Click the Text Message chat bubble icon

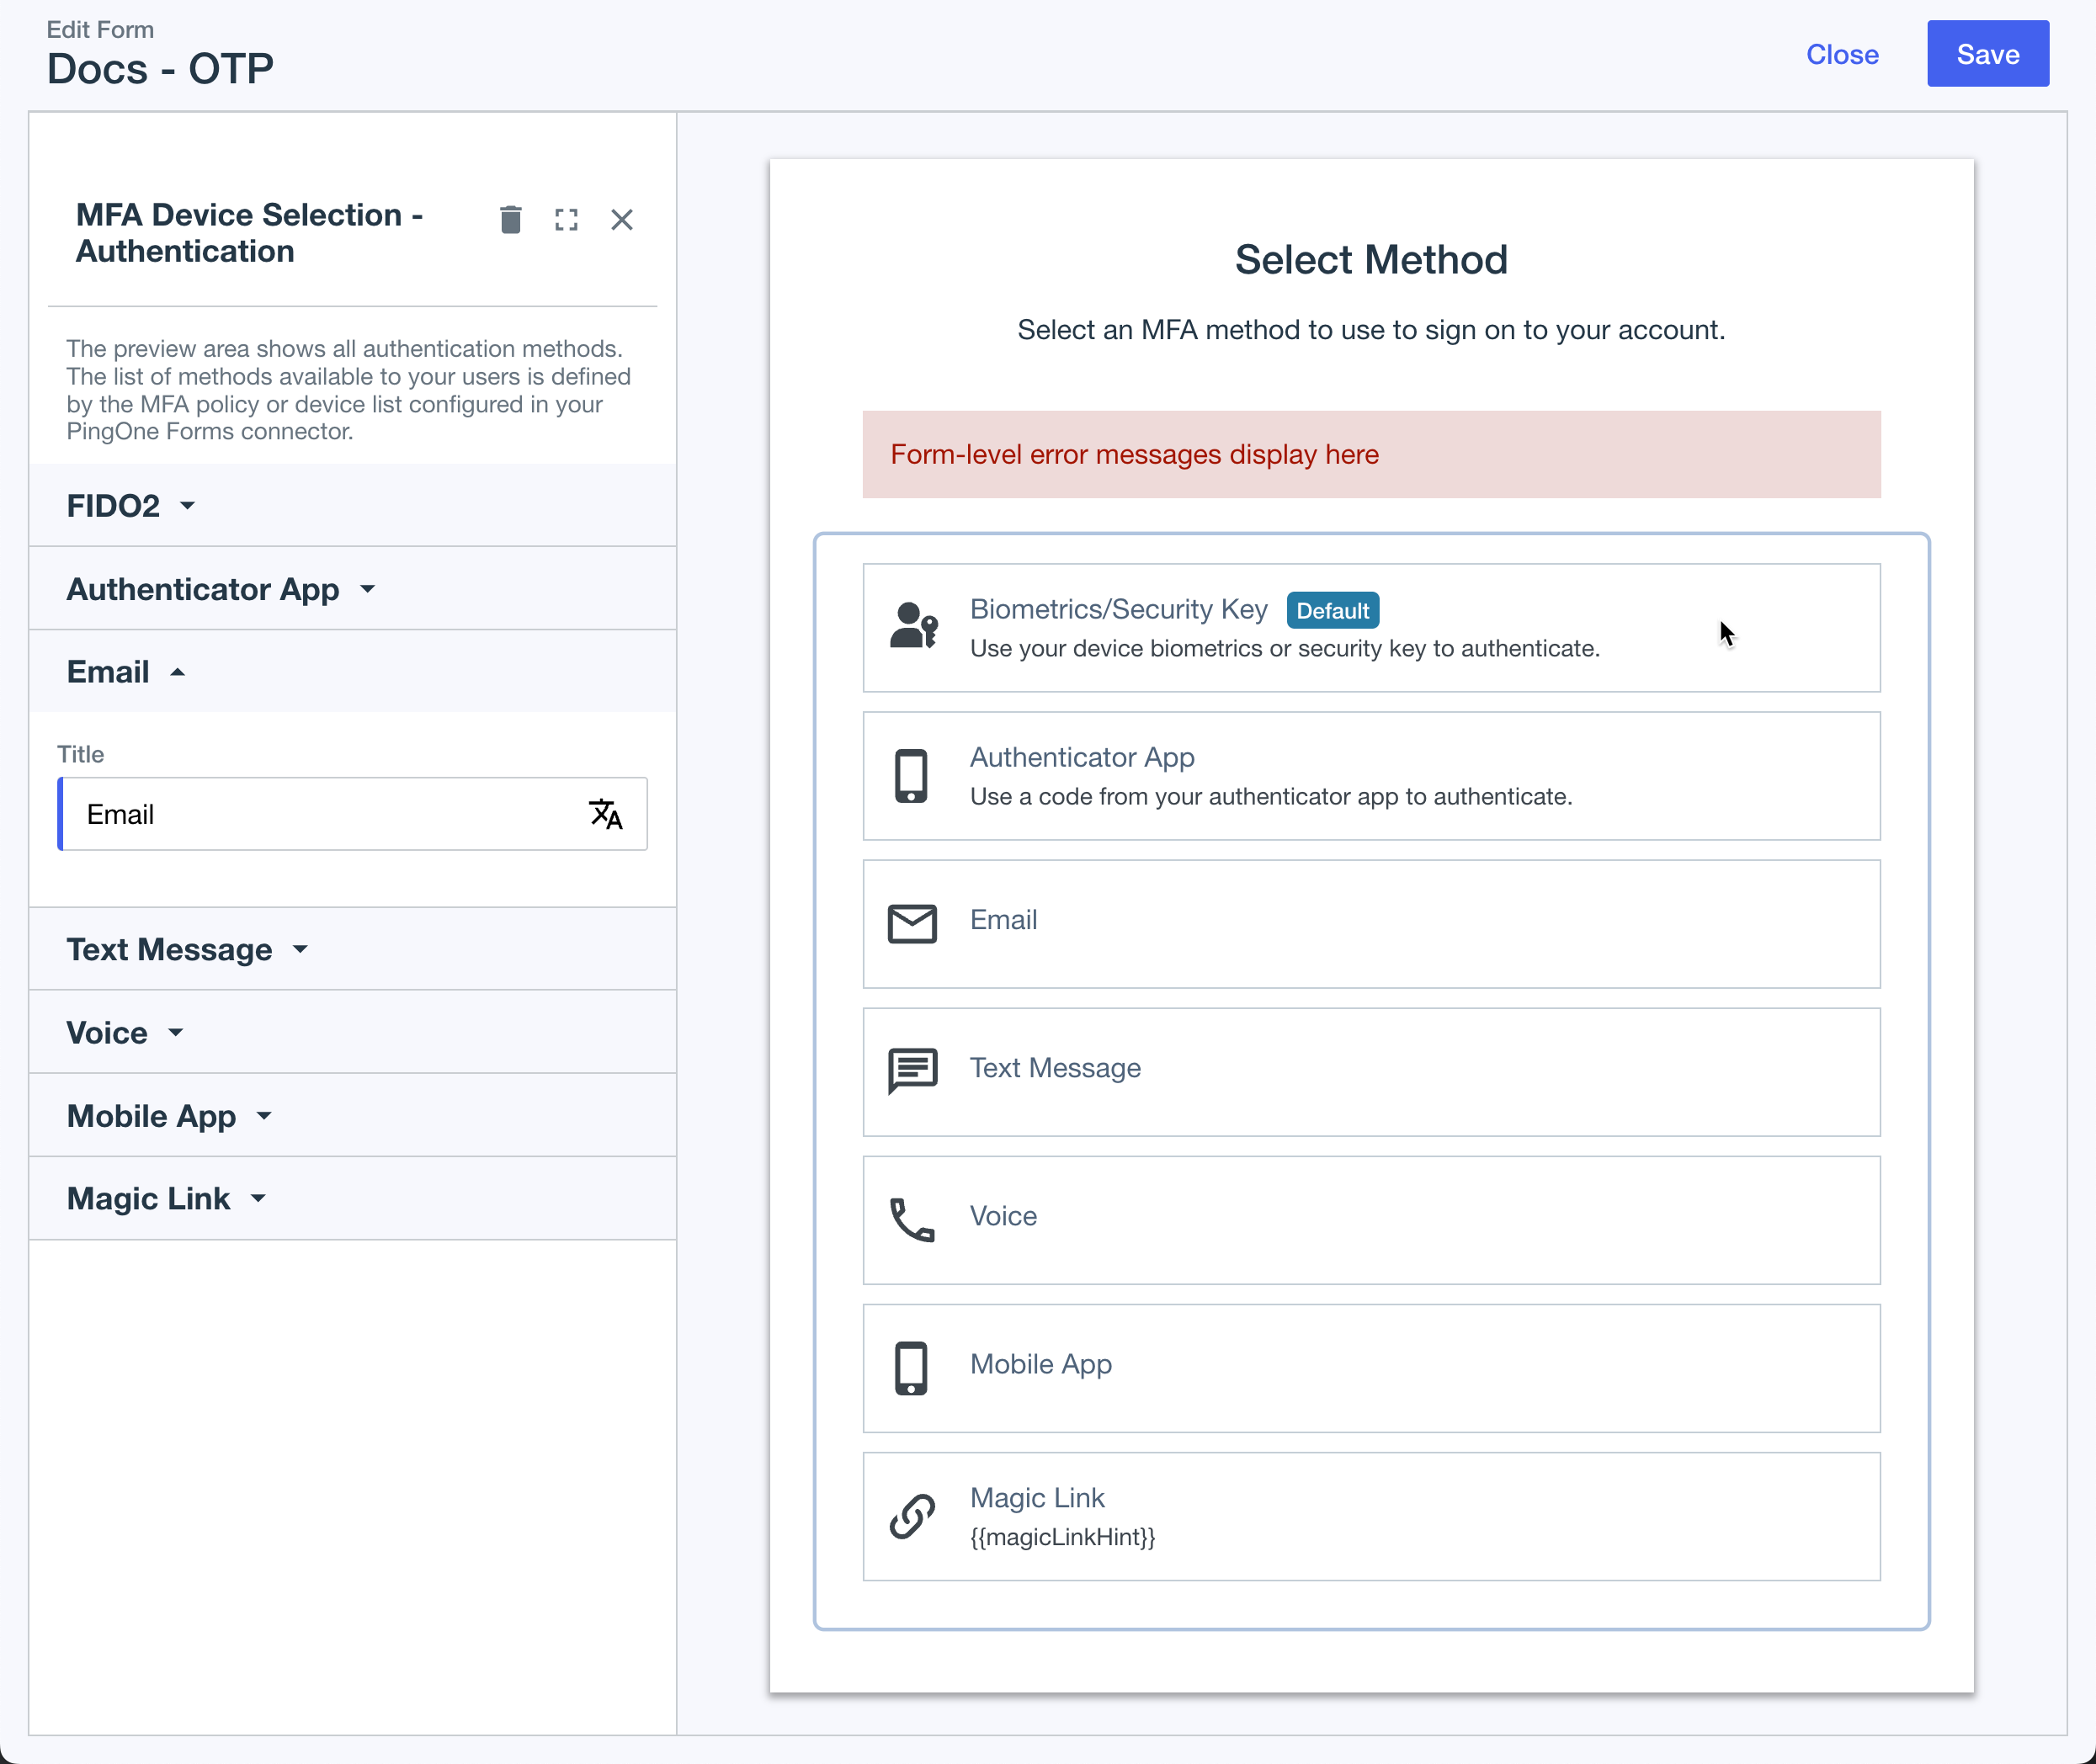[912, 1069]
